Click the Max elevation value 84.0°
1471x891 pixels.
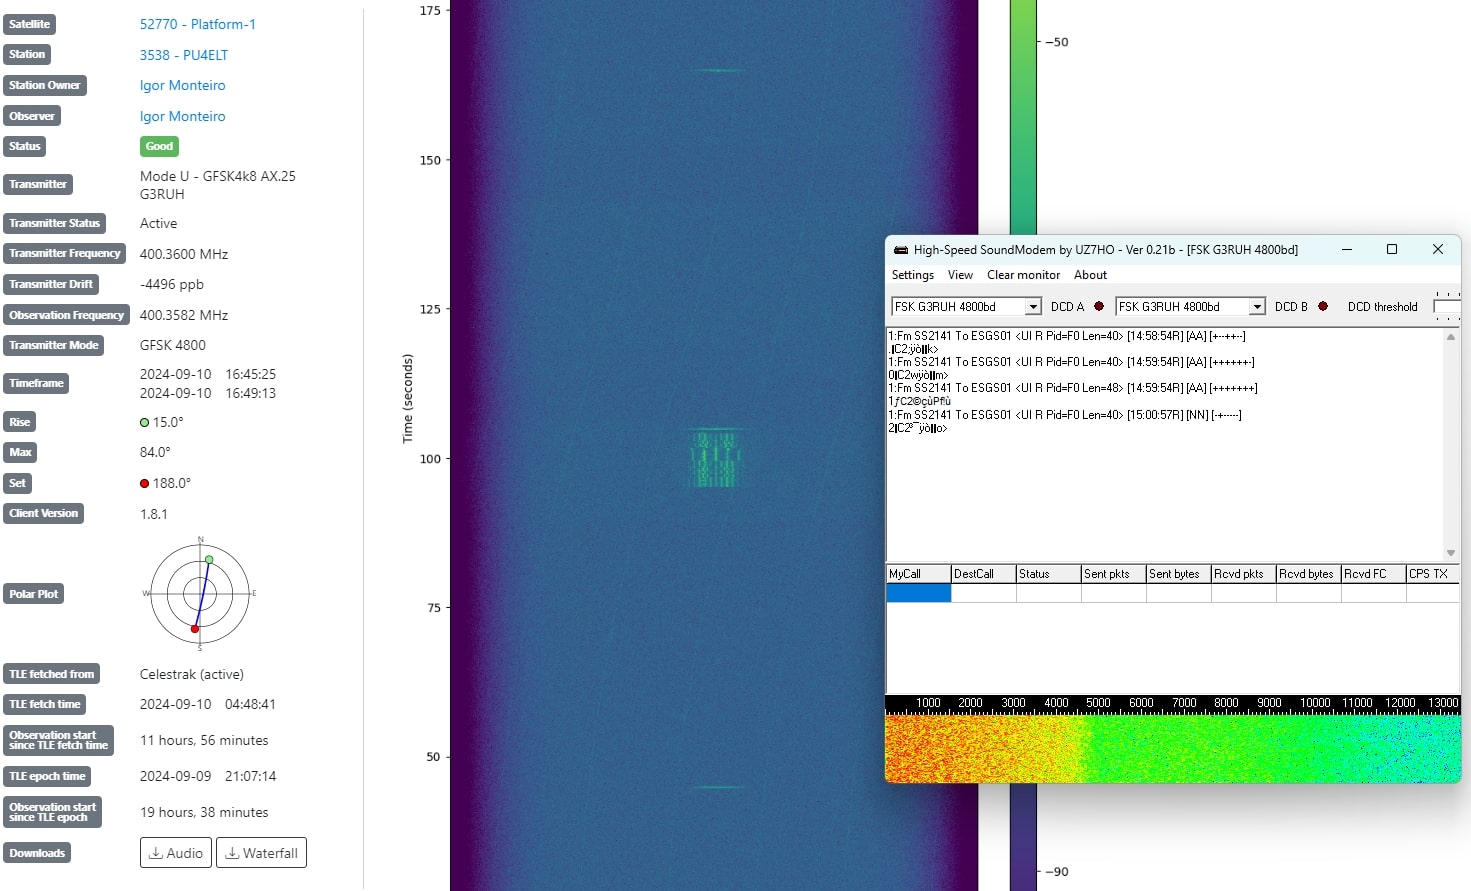click(x=155, y=452)
